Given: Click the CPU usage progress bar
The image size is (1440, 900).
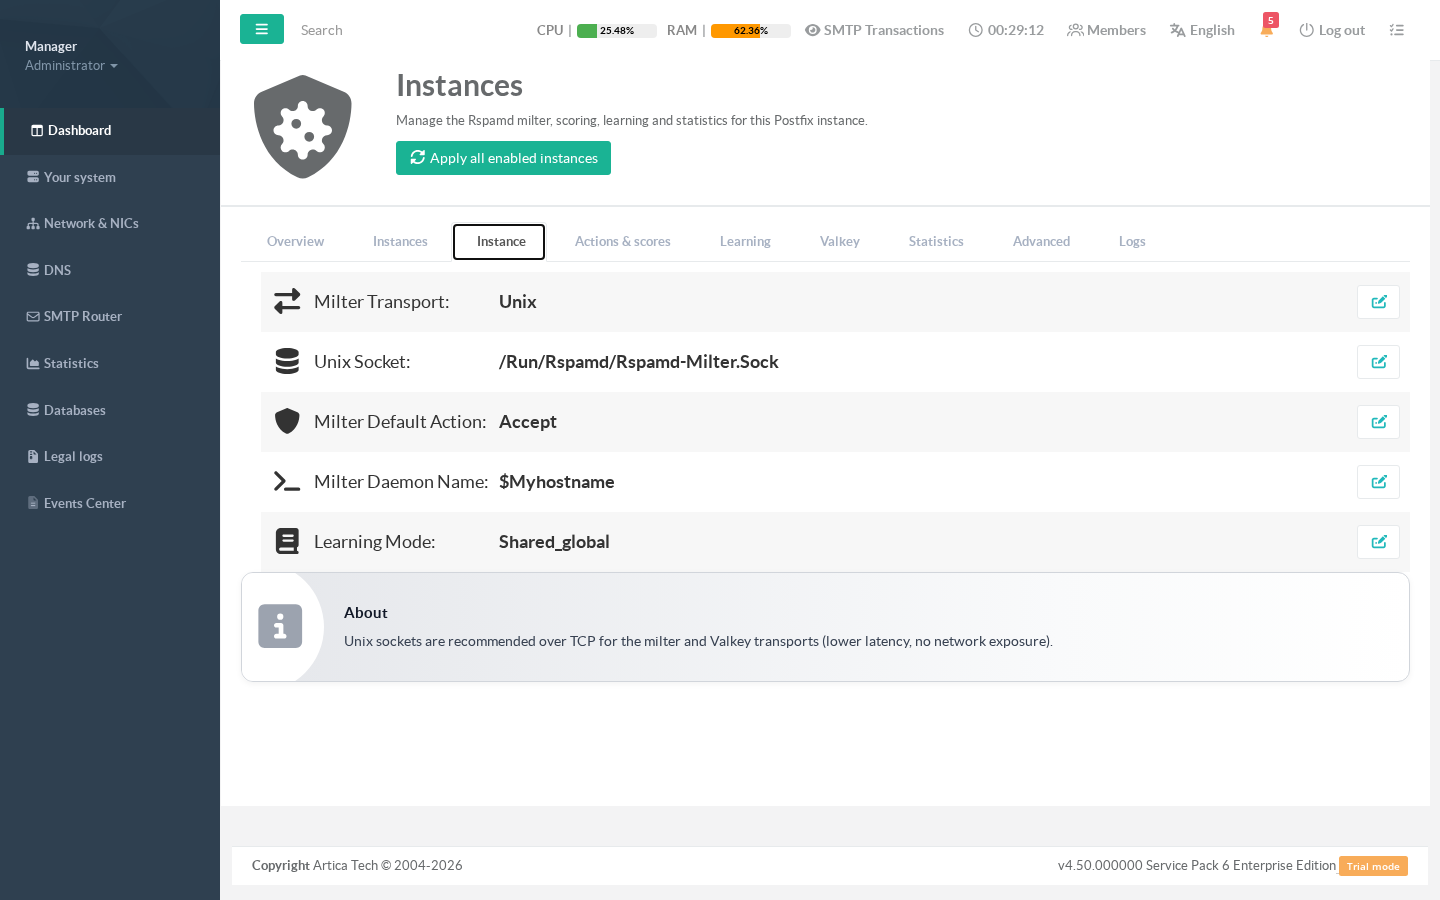Looking at the screenshot, I should (616, 30).
